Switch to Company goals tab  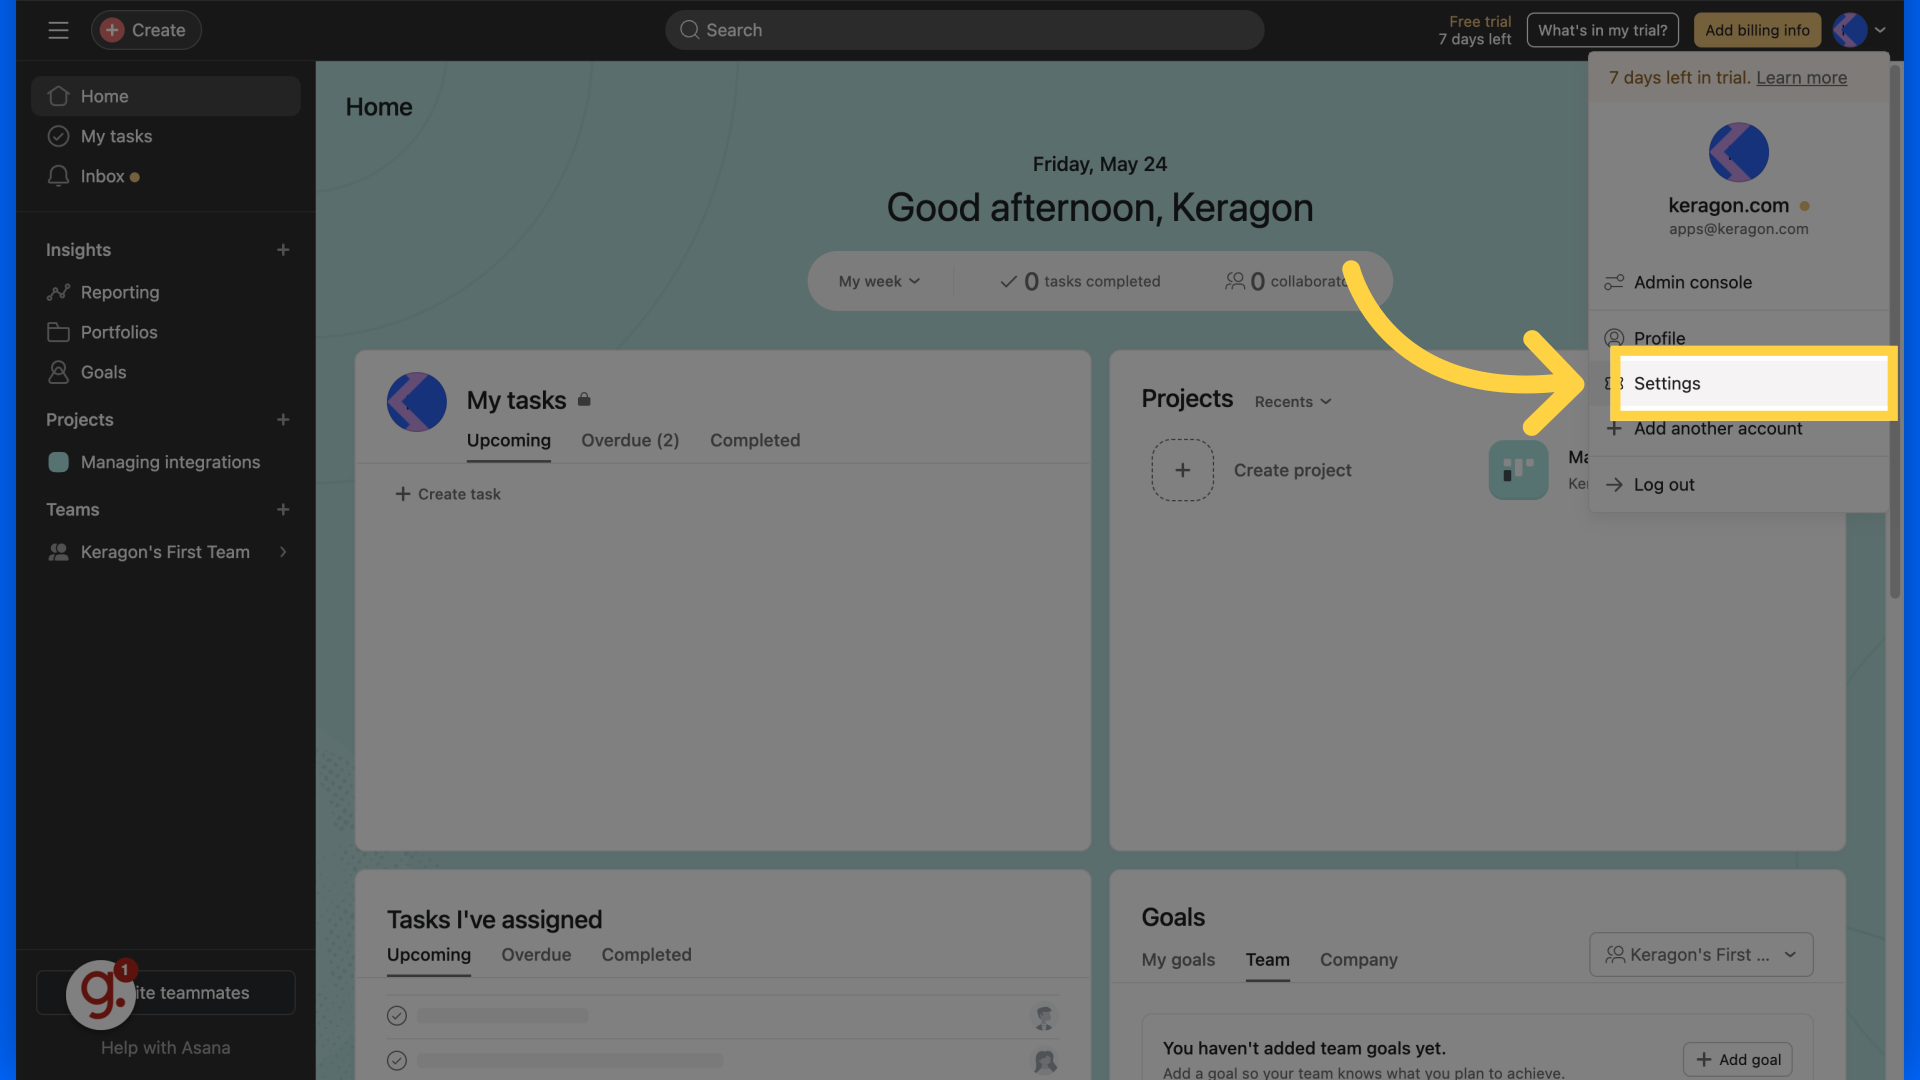(1358, 959)
